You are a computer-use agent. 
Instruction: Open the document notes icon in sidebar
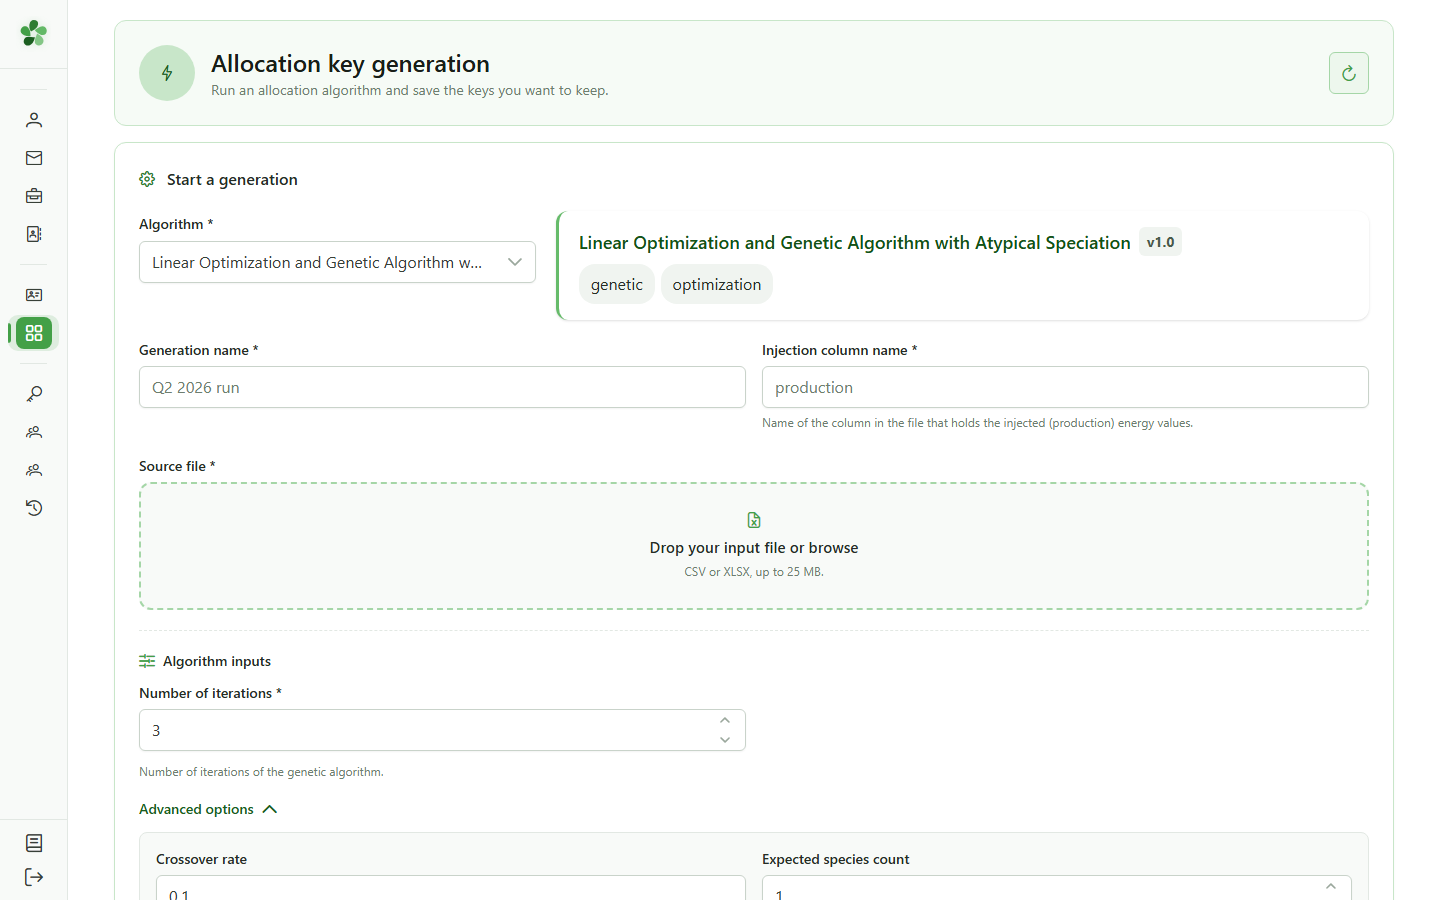click(x=34, y=843)
